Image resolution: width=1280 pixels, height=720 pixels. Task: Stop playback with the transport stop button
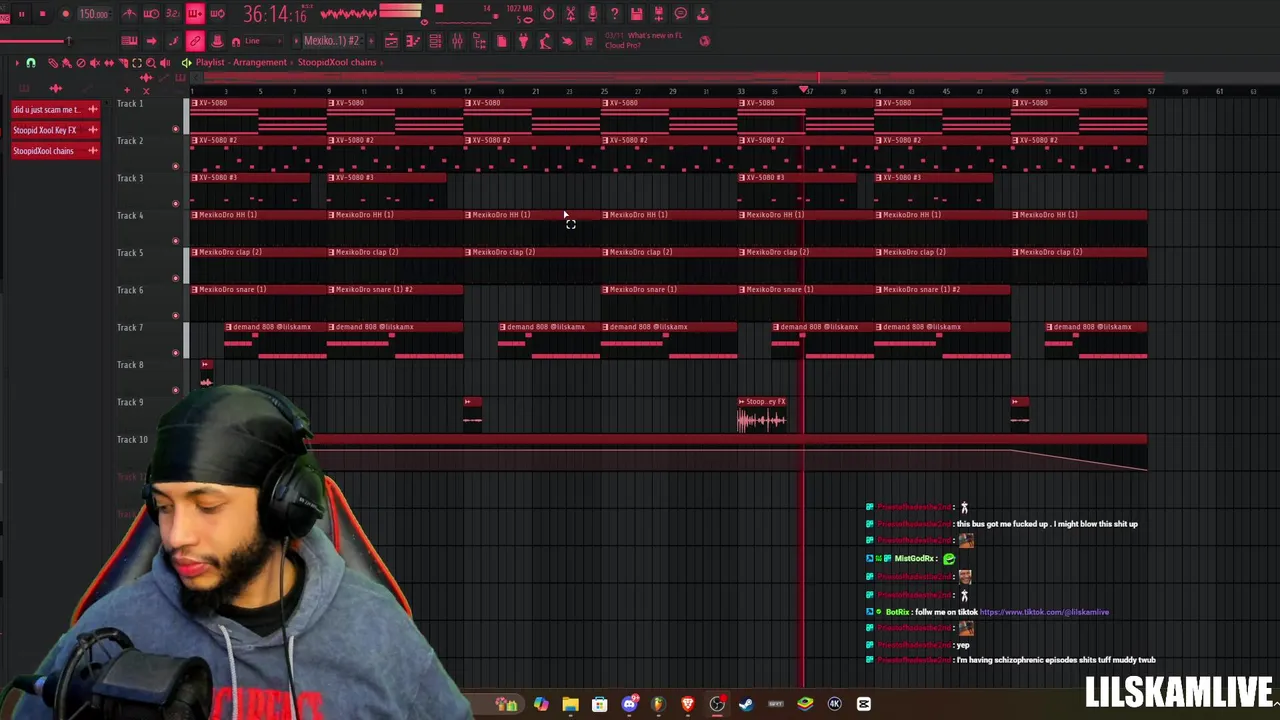coord(42,14)
